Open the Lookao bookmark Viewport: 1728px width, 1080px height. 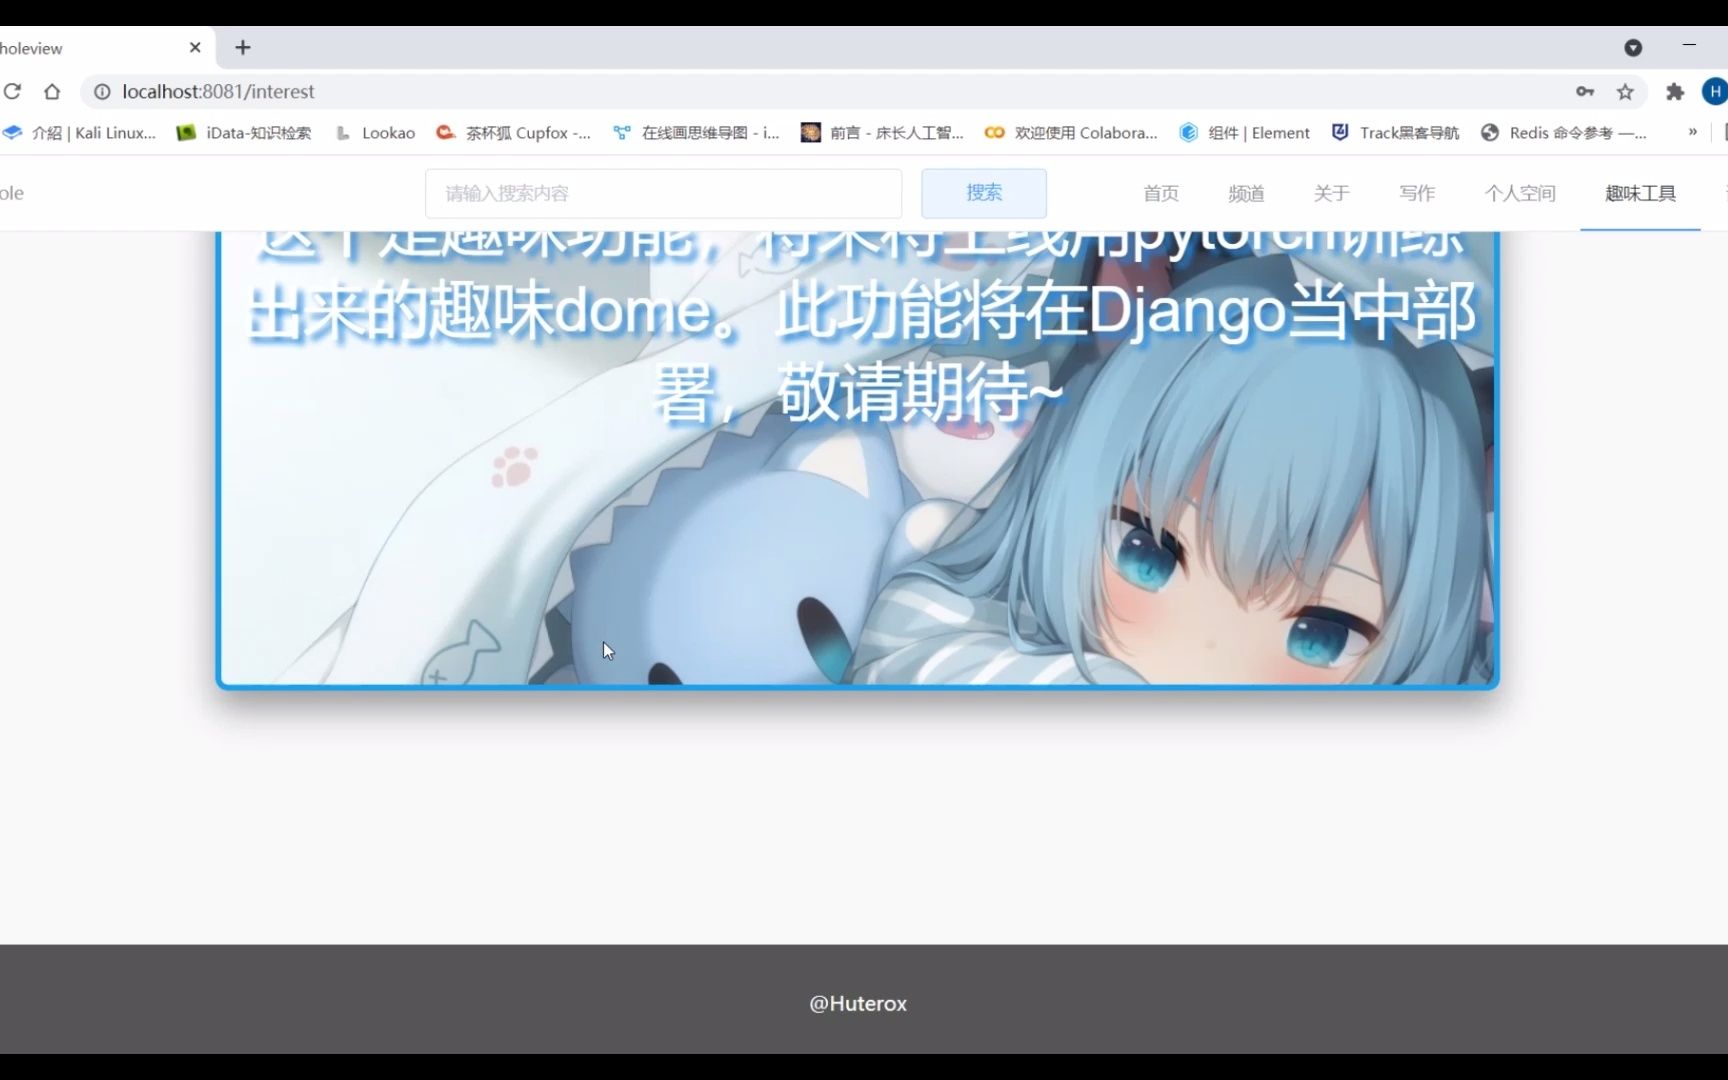[375, 132]
